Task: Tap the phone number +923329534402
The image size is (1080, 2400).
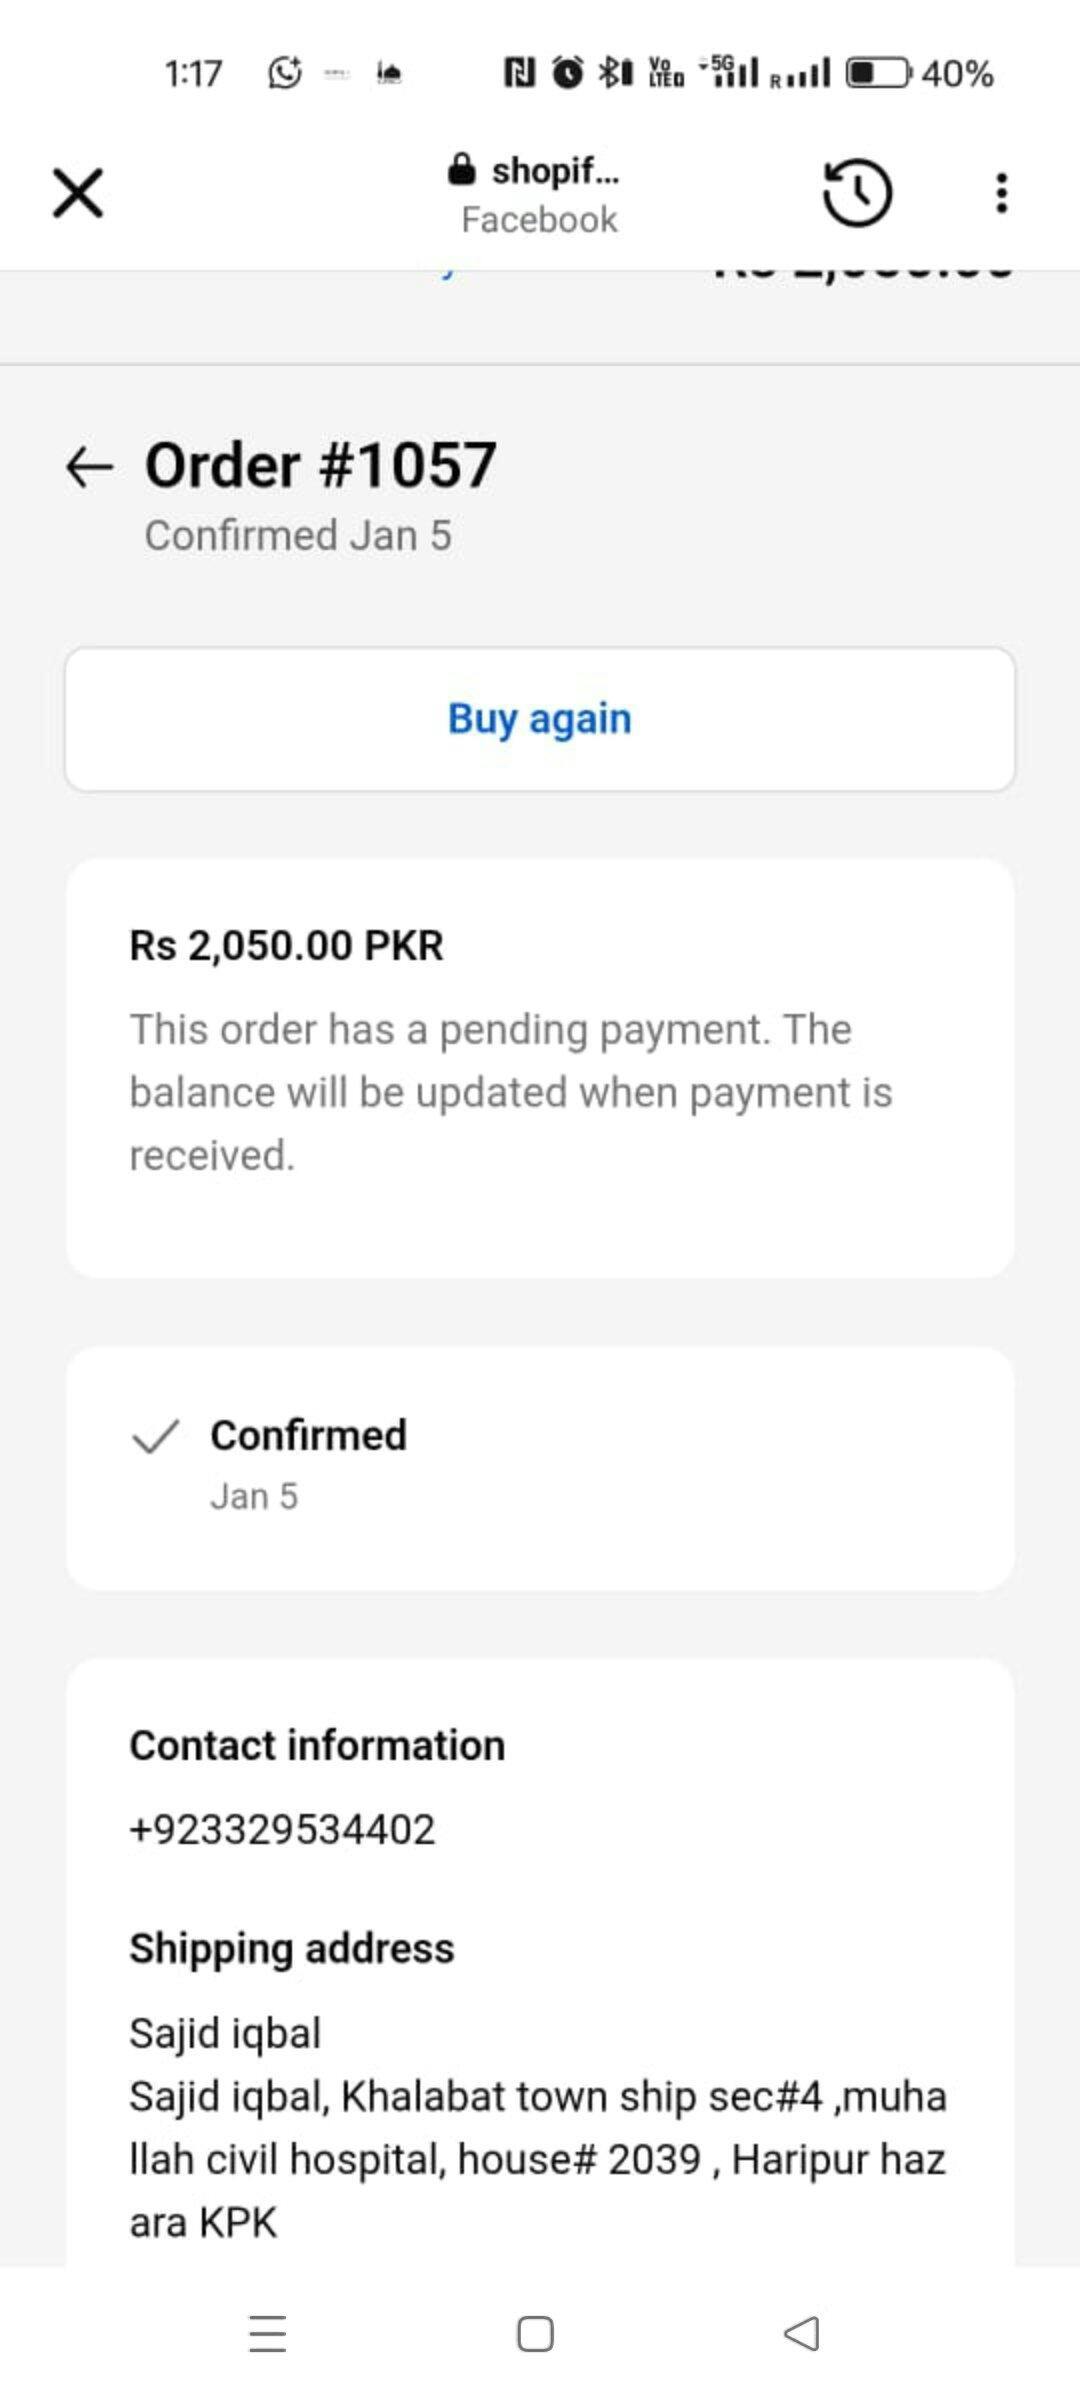Action: click(x=283, y=1829)
